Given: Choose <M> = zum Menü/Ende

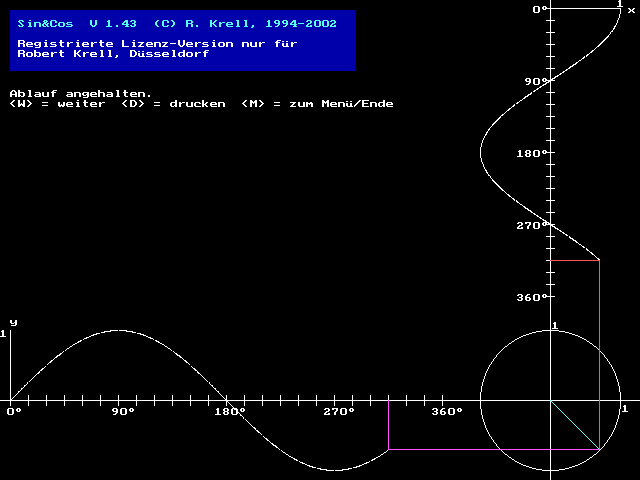Looking at the screenshot, I should pyautogui.click(x=317, y=104).
